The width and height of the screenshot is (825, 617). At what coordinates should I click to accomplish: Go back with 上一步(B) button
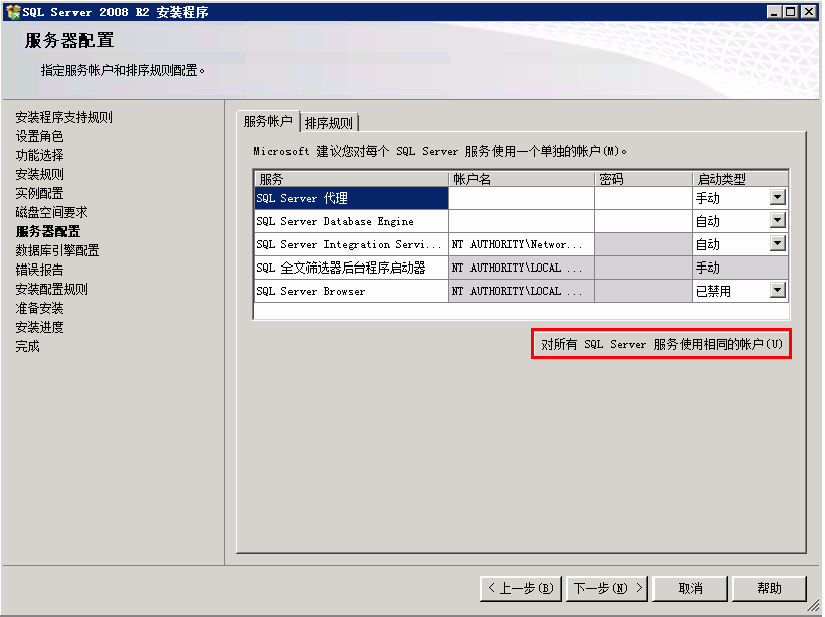click(521, 588)
